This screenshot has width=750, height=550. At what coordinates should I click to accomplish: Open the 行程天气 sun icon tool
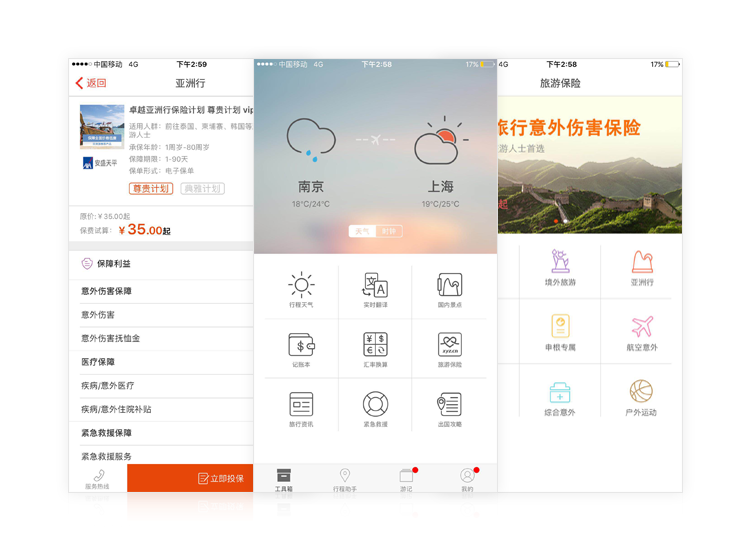point(301,285)
